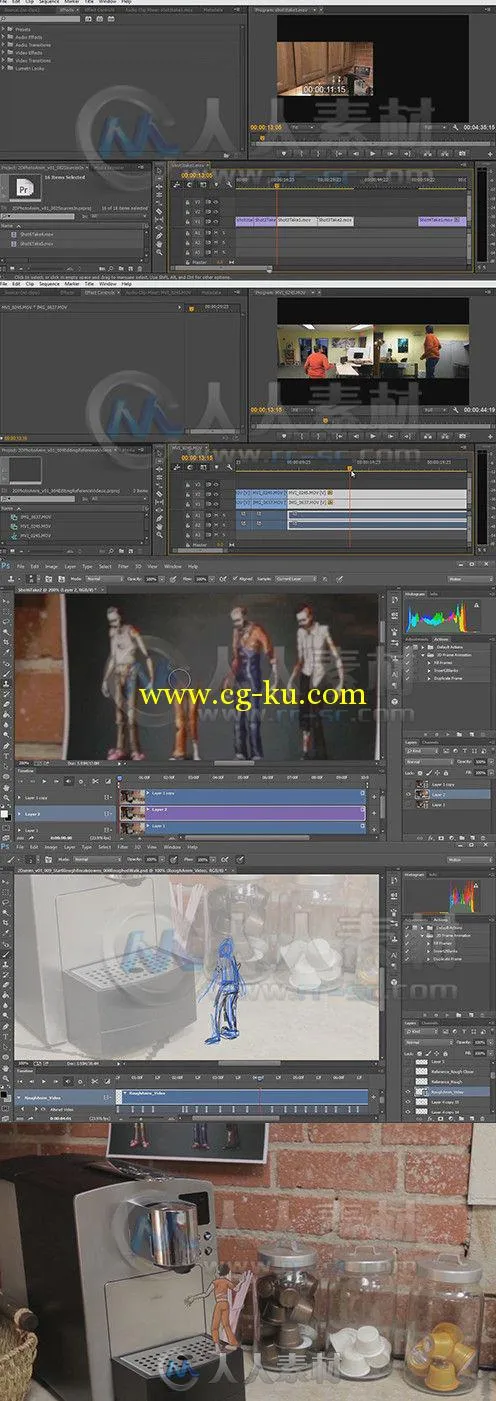Open the Mode Normal dropdown in the zombie Photoshop options bar
Screen dimensions: 496x1401
click(x=104, y=578)
